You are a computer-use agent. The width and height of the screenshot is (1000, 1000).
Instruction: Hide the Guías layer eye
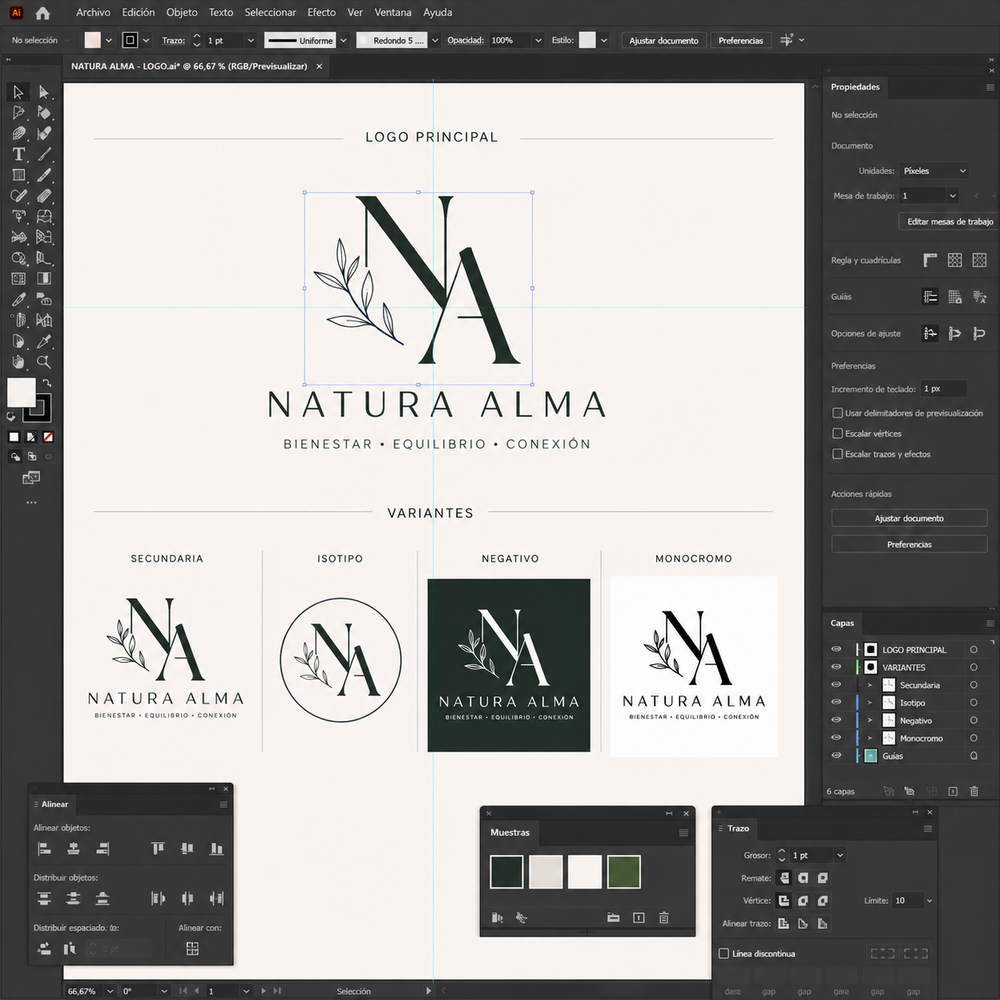[836, 756]
